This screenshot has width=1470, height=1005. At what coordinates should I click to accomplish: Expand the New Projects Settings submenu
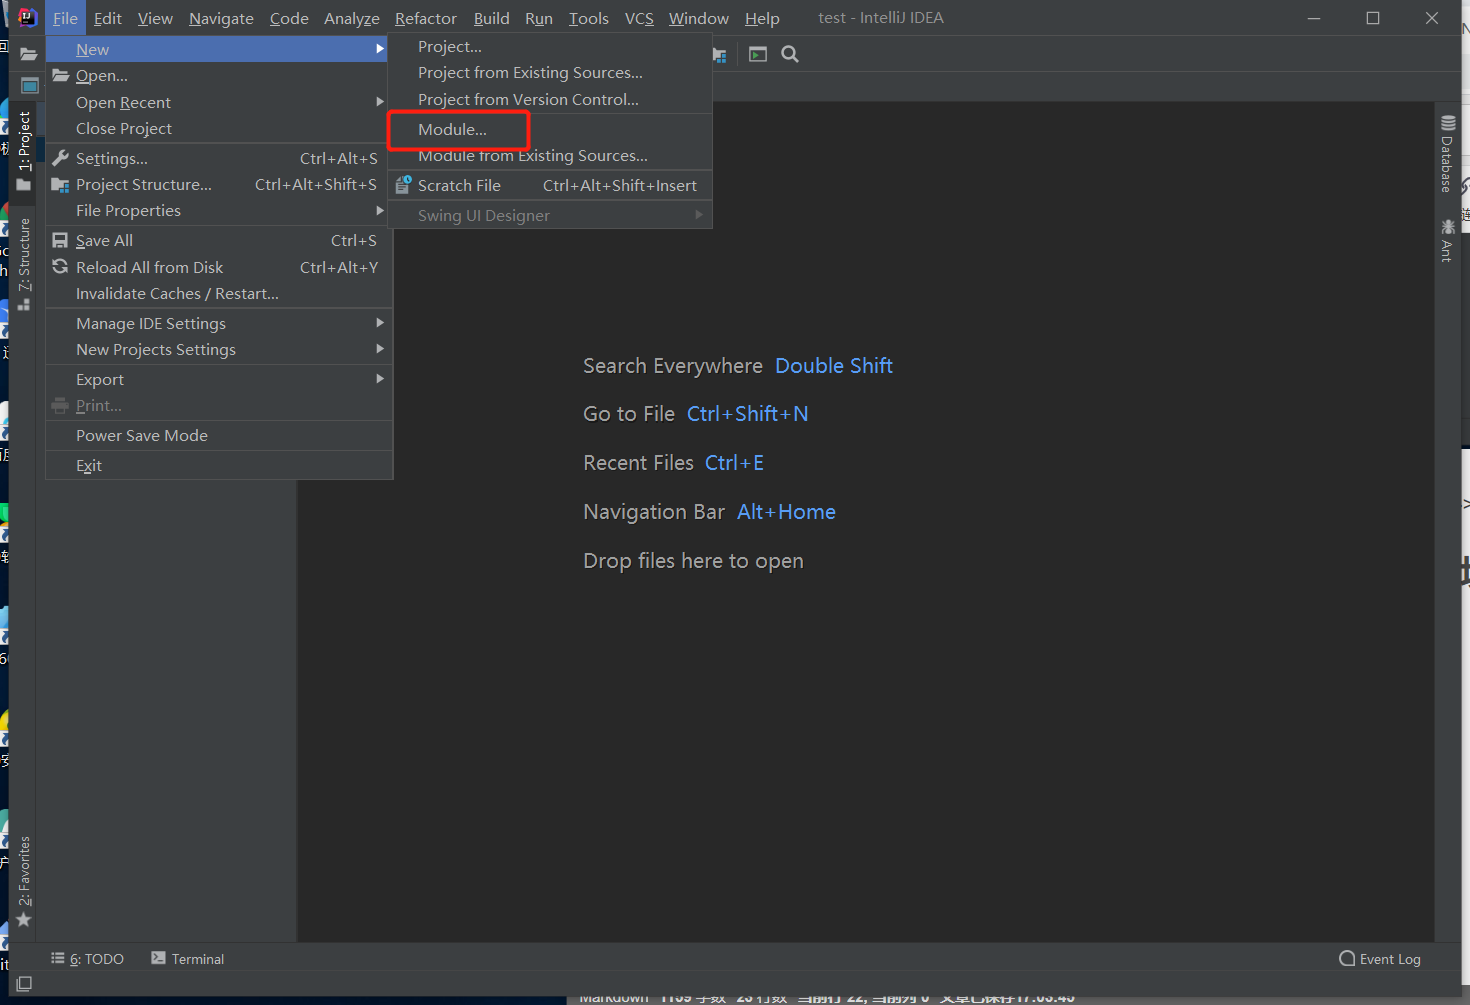pyautogui.click(x=219, y=349)
